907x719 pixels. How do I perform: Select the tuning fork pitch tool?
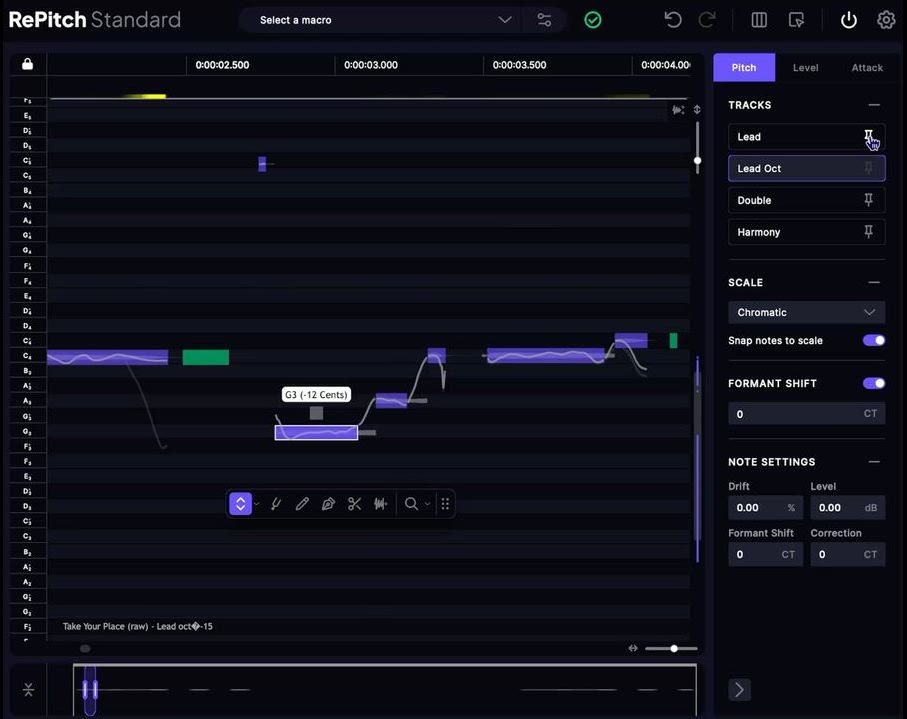pos(276,504)
